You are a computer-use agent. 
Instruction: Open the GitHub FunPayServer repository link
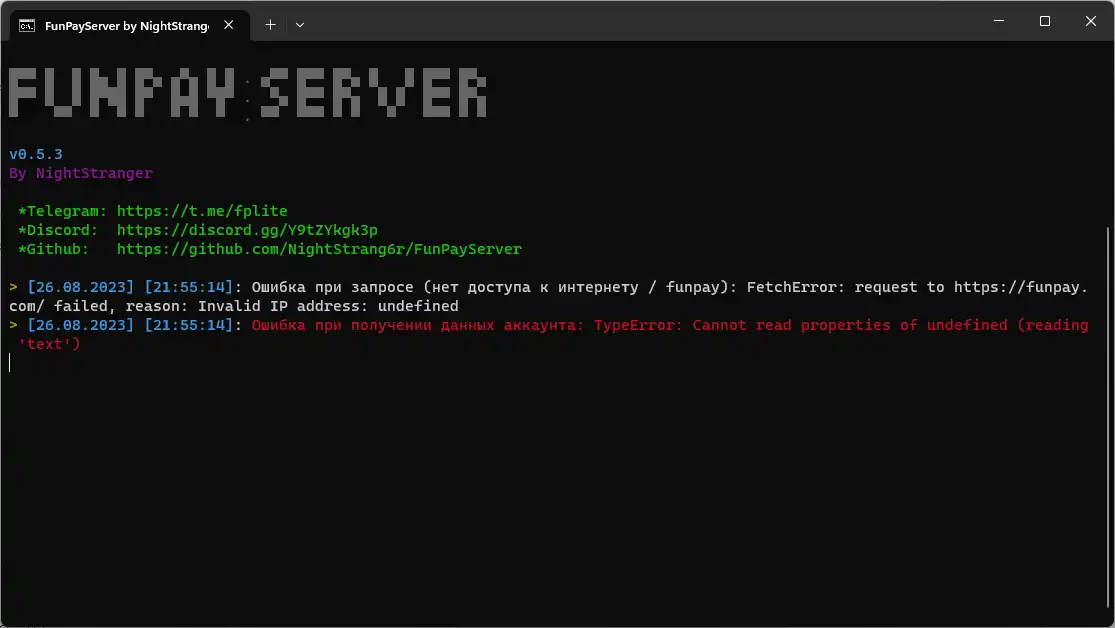tap(319, 250)
